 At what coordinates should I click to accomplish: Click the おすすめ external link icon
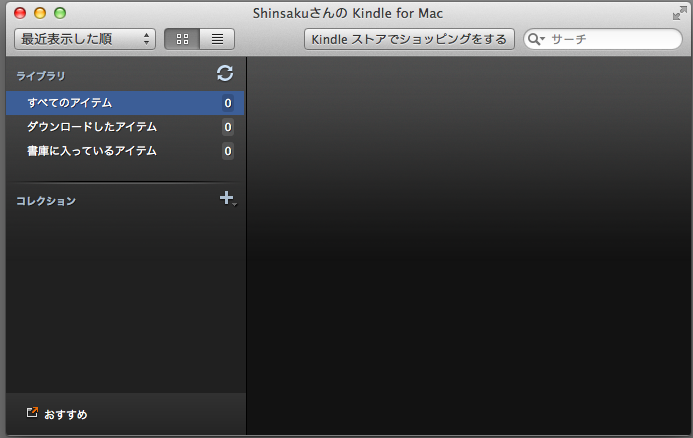[x=32, y=412]
